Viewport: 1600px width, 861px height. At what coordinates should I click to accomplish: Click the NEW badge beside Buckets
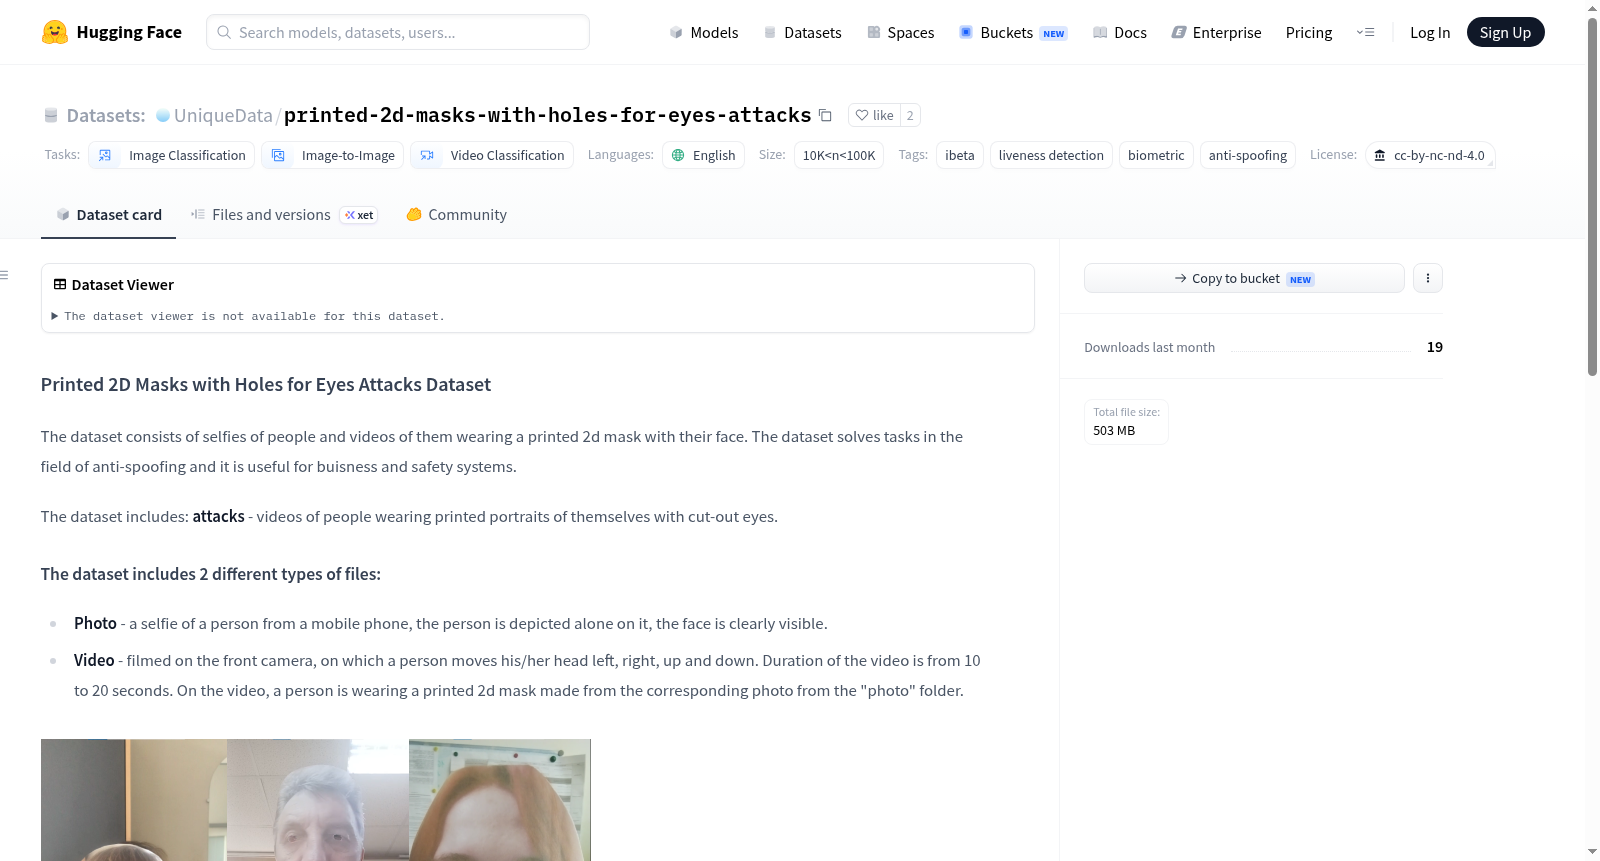point(1054,33)
